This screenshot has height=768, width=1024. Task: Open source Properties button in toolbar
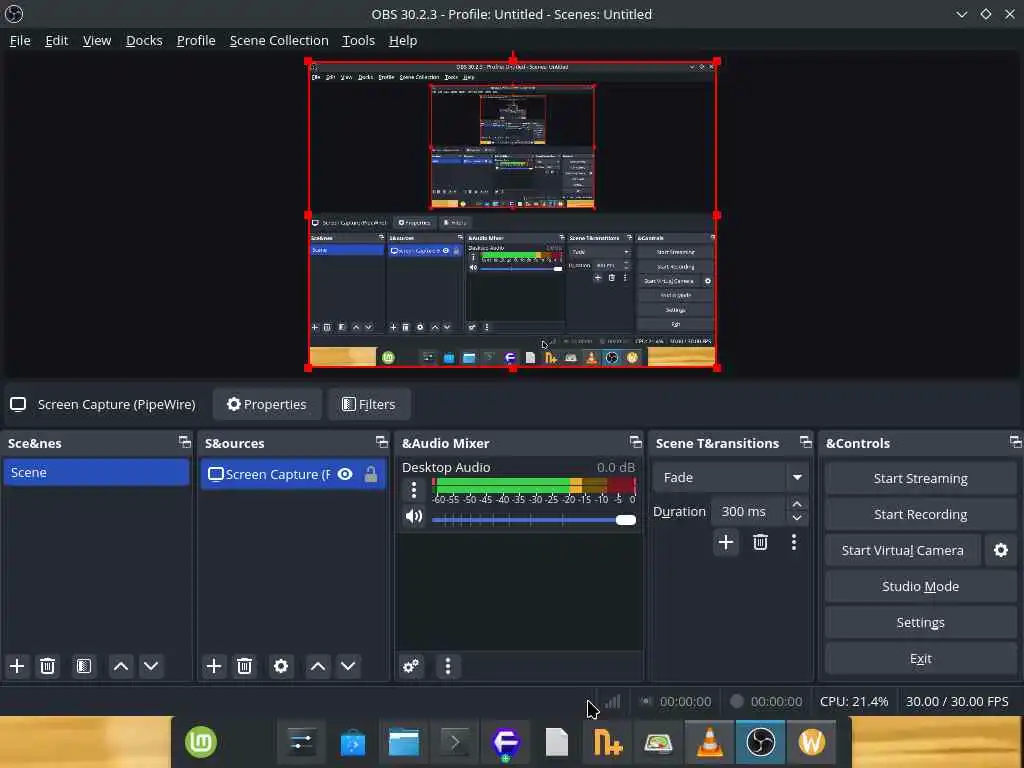(x=266, y=404)
